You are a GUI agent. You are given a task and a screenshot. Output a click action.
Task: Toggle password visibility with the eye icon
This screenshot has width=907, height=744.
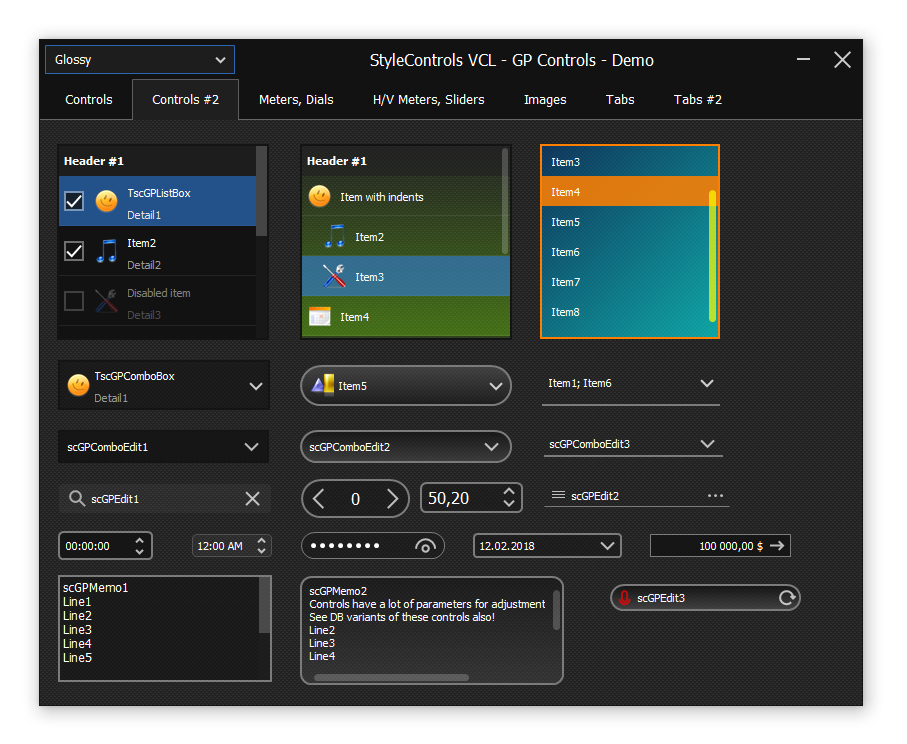[x=425, y=546]
